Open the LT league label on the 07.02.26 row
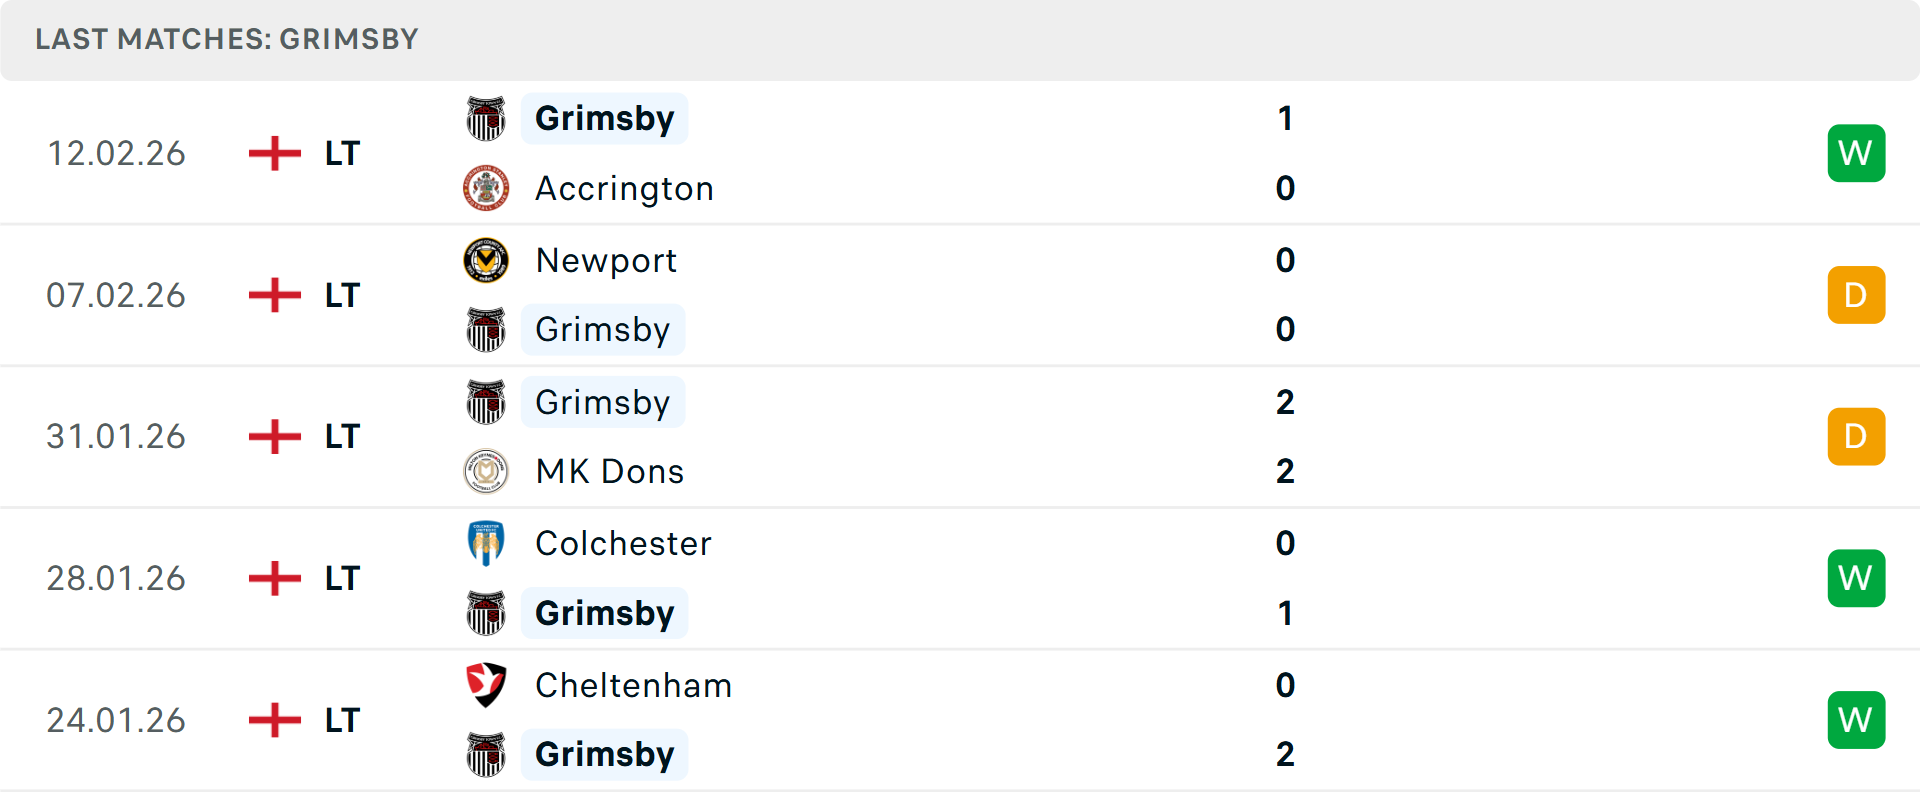Image resolution: width=1920 pixels, height=792 pixels. coord(342,295)
